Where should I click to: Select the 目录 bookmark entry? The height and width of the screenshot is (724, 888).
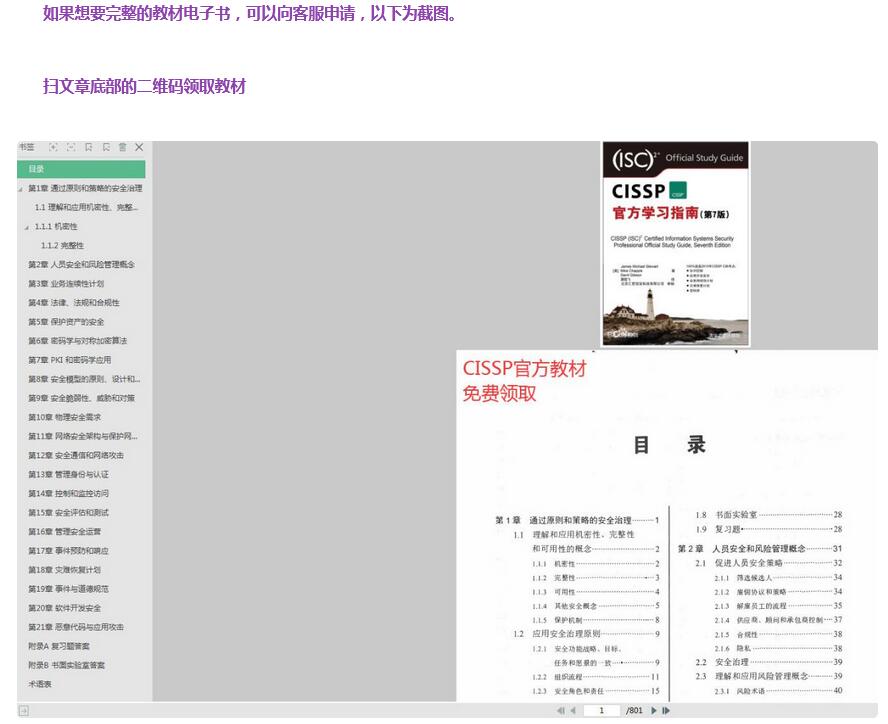81,169
